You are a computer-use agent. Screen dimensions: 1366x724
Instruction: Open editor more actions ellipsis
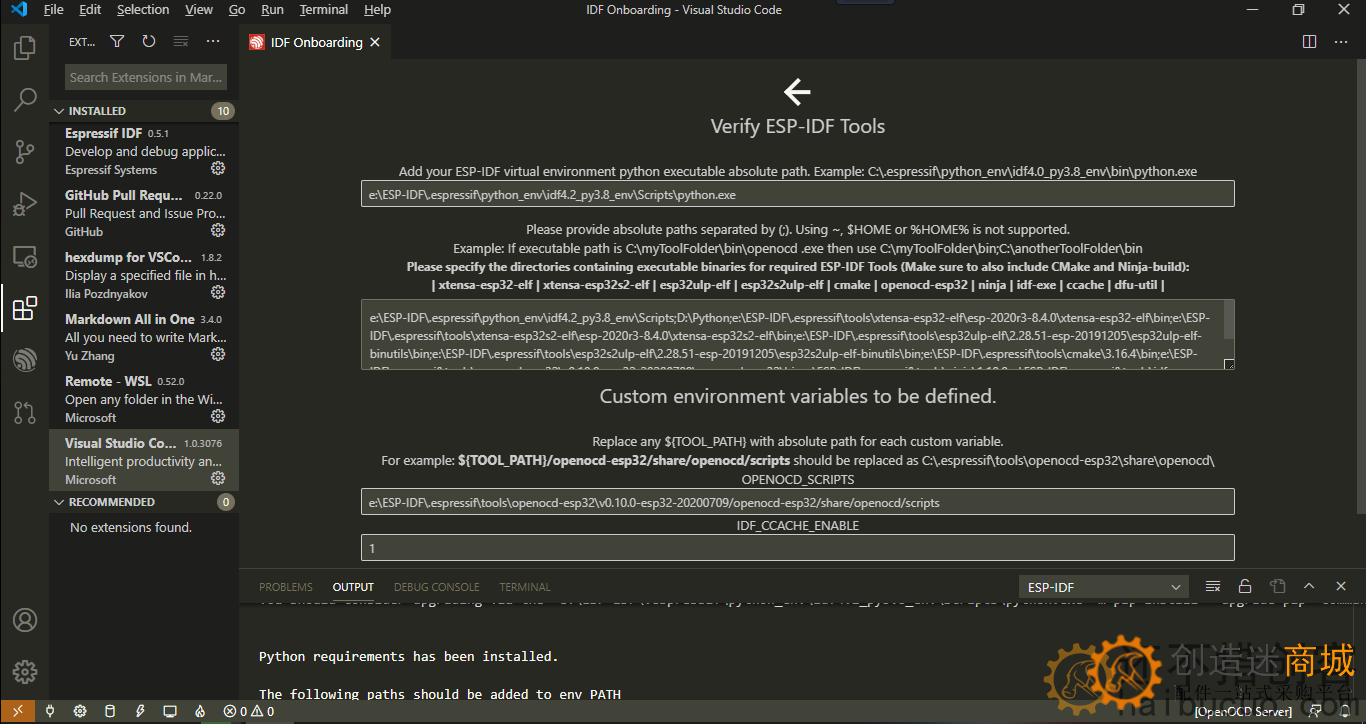[x=1341, y=42]
